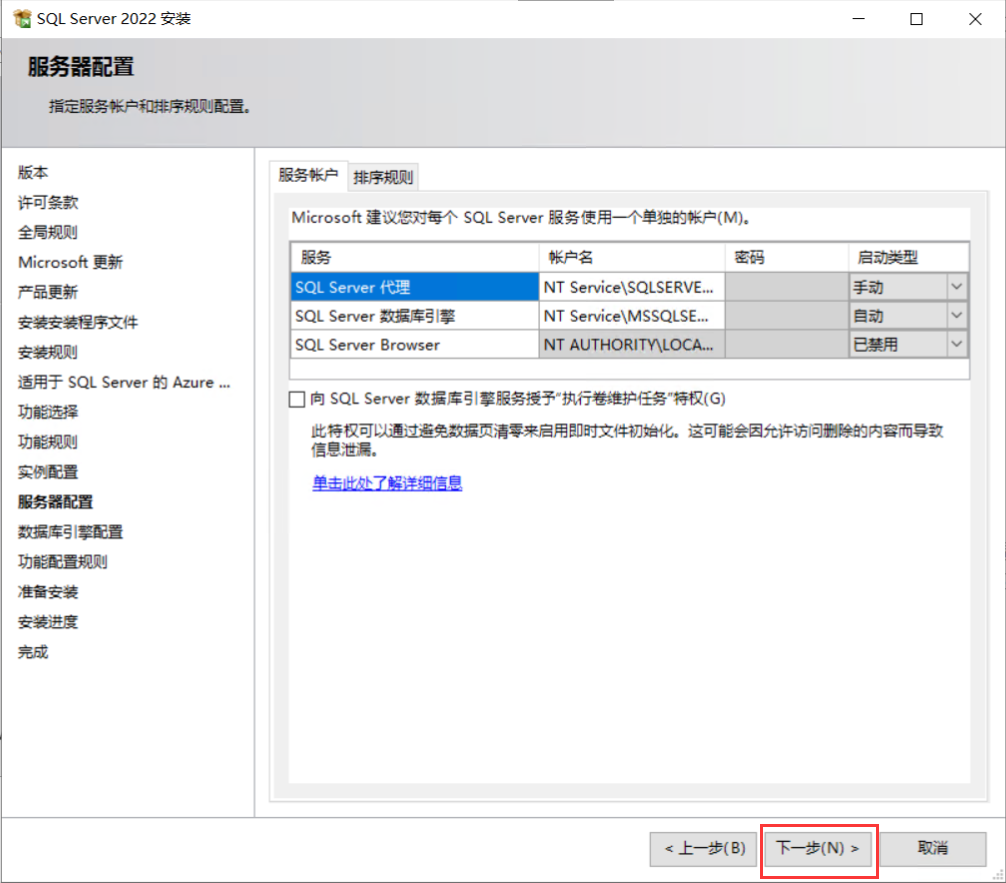Click the SQL Server setup title bar icon

tap(22, 19)
